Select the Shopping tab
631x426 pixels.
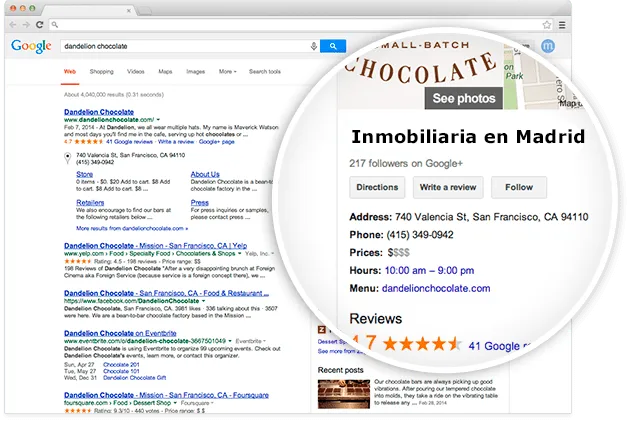tap(101, 72)
